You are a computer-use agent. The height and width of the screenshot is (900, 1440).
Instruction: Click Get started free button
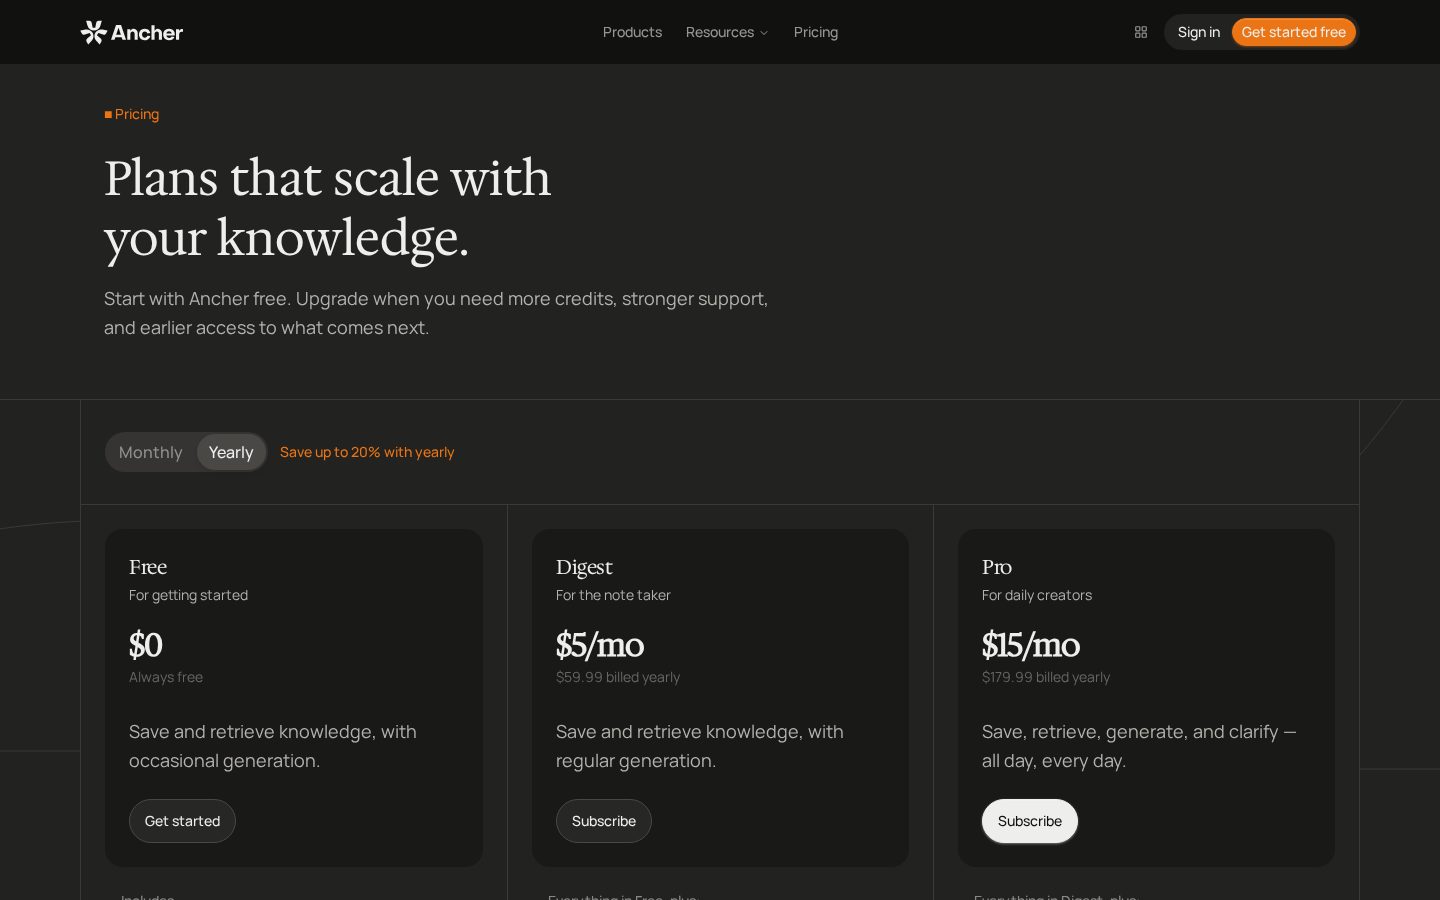[1293, 32]
